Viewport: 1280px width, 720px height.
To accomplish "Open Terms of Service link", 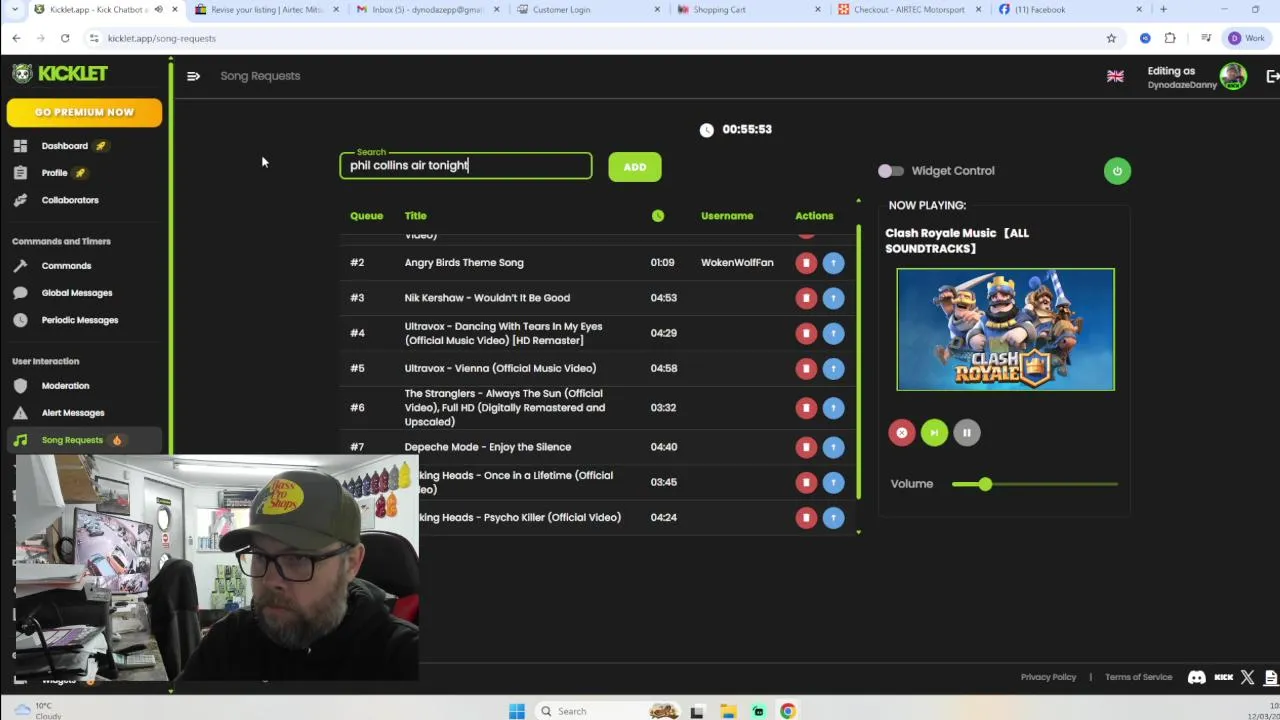I will point(1138,677).
